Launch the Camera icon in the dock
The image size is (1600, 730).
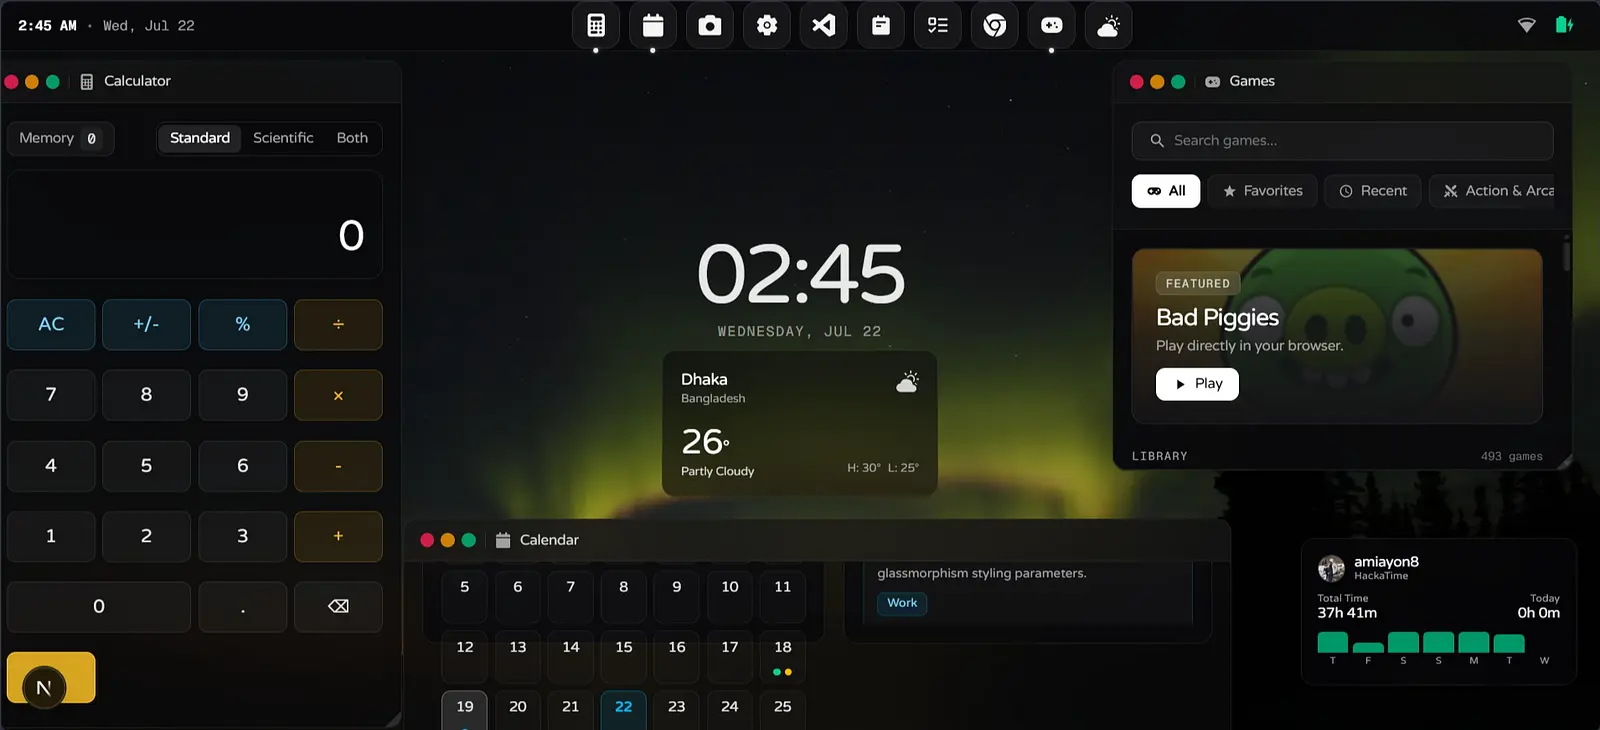[x=710, y=25]
